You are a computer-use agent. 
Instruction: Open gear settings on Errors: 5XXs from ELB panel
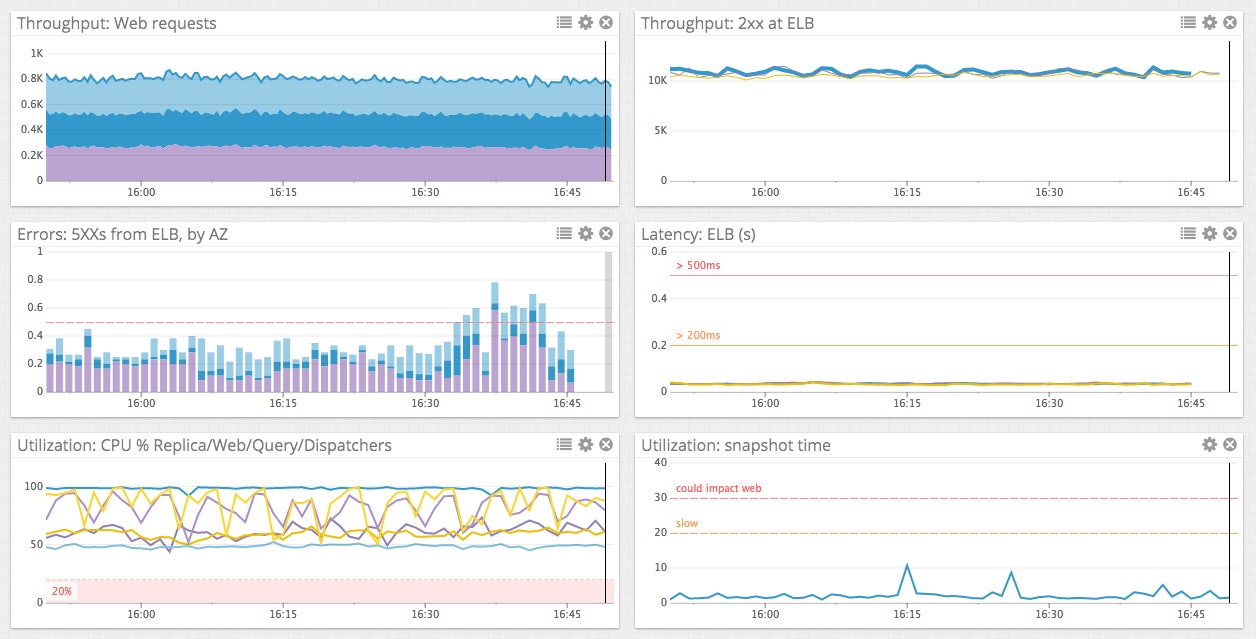(586, 233)
